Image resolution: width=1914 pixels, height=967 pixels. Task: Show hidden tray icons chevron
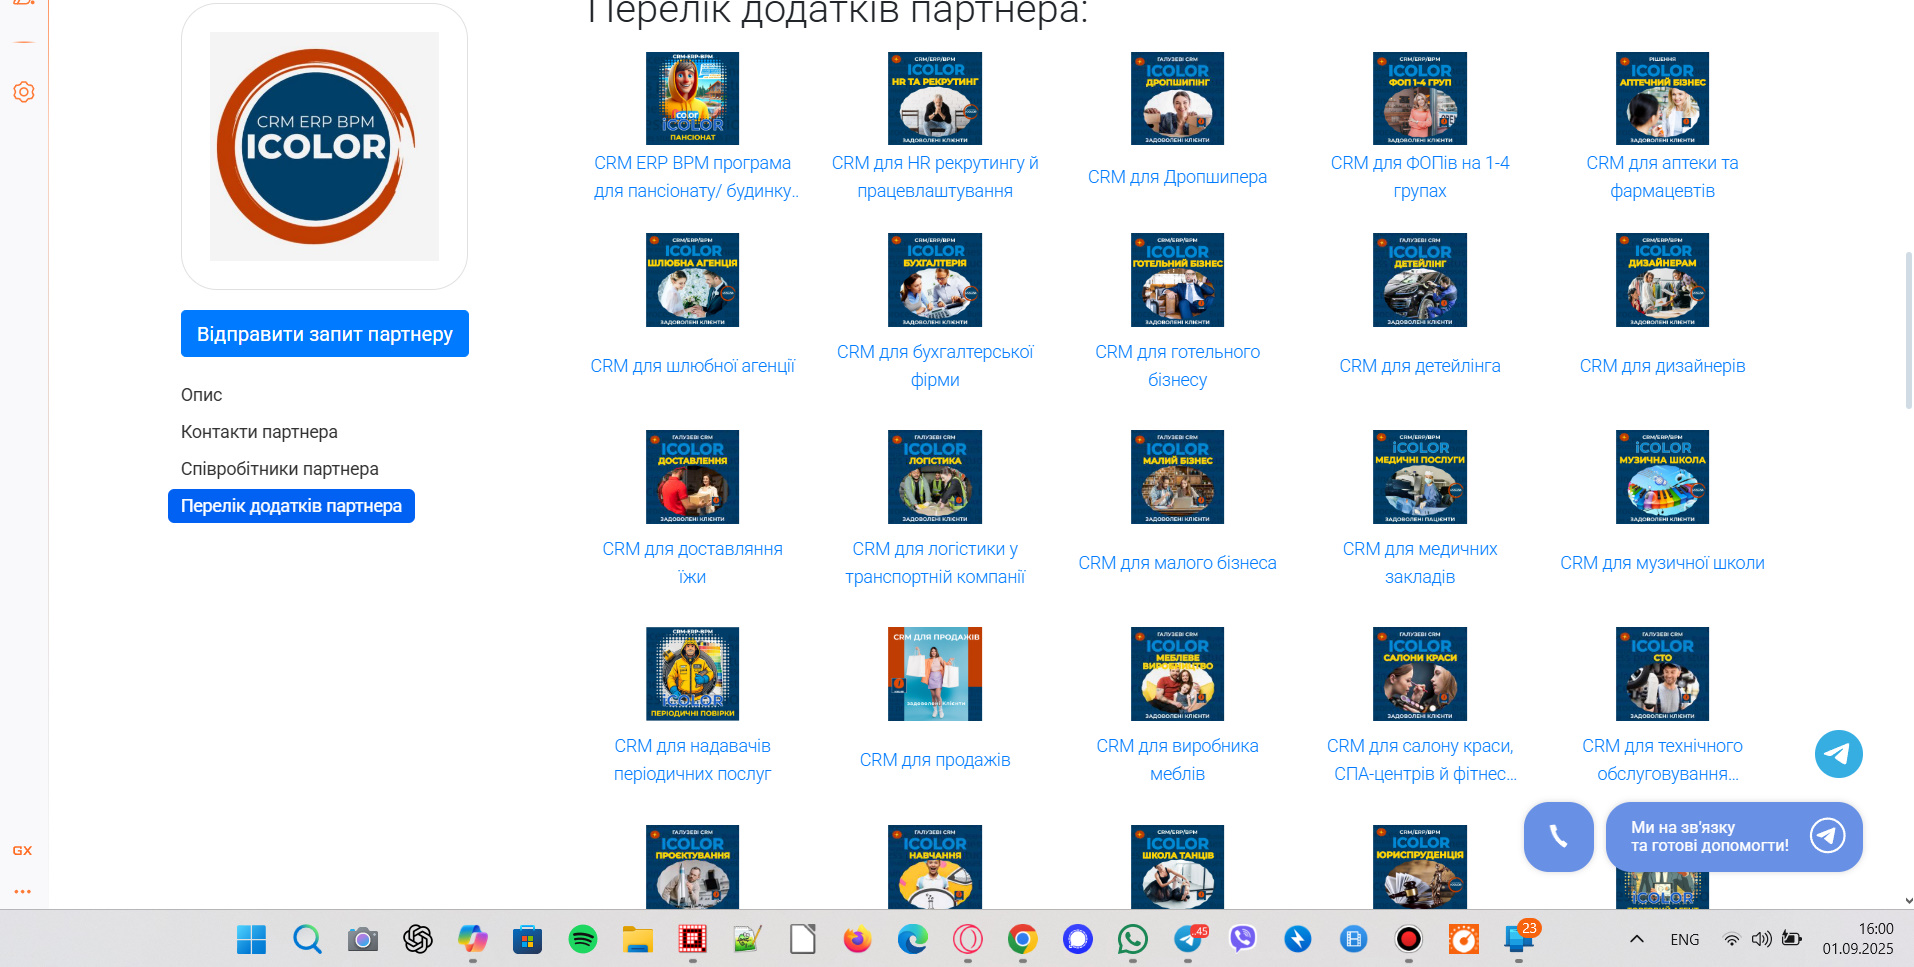point(1637,939)
